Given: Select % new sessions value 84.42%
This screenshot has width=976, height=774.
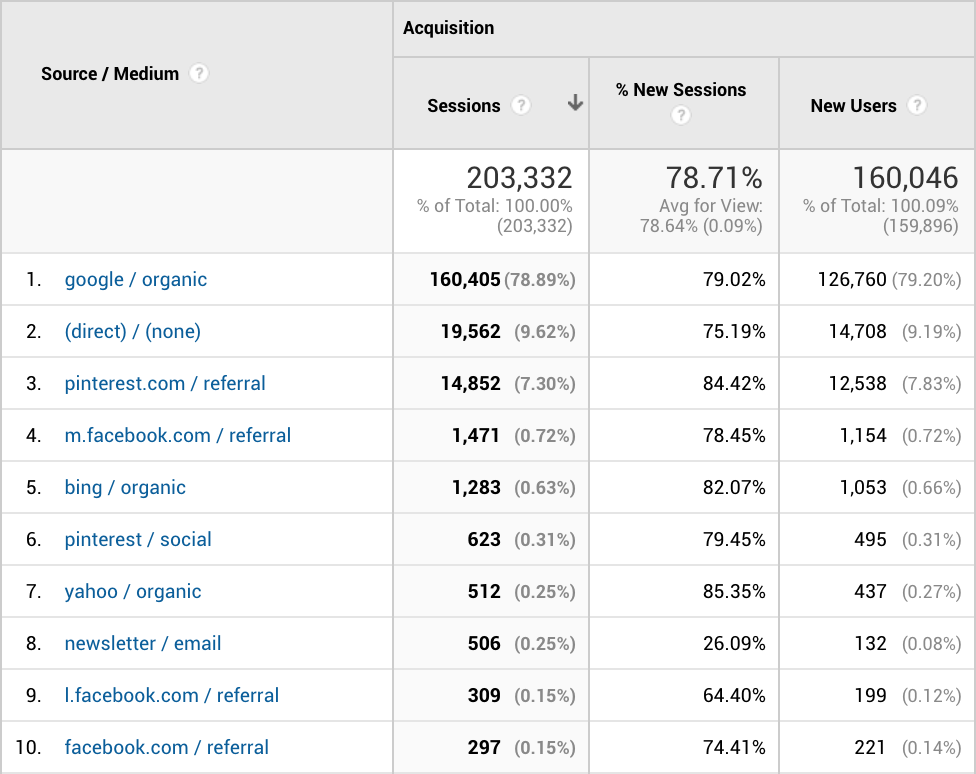Looking at the screenshot, I should tap(734, 383).
